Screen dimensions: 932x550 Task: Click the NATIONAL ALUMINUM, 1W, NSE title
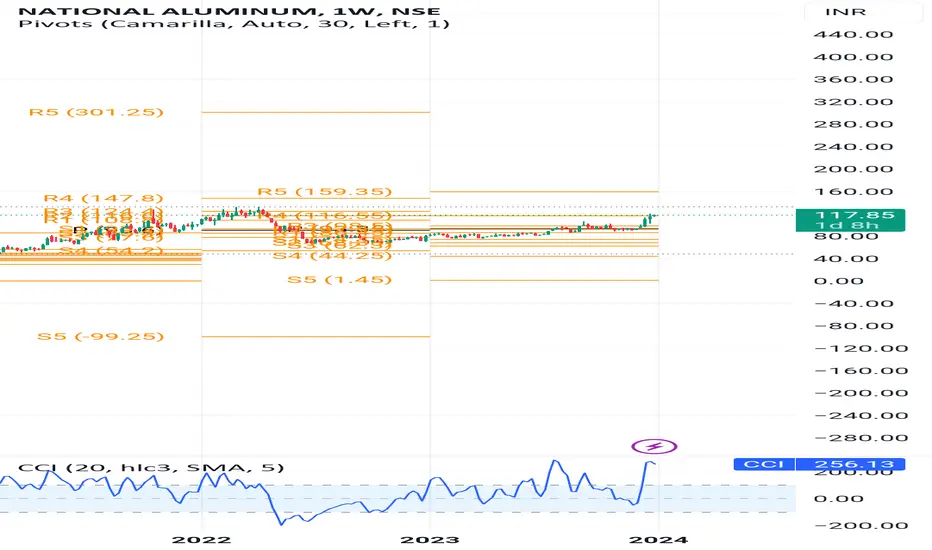point(229,11)
